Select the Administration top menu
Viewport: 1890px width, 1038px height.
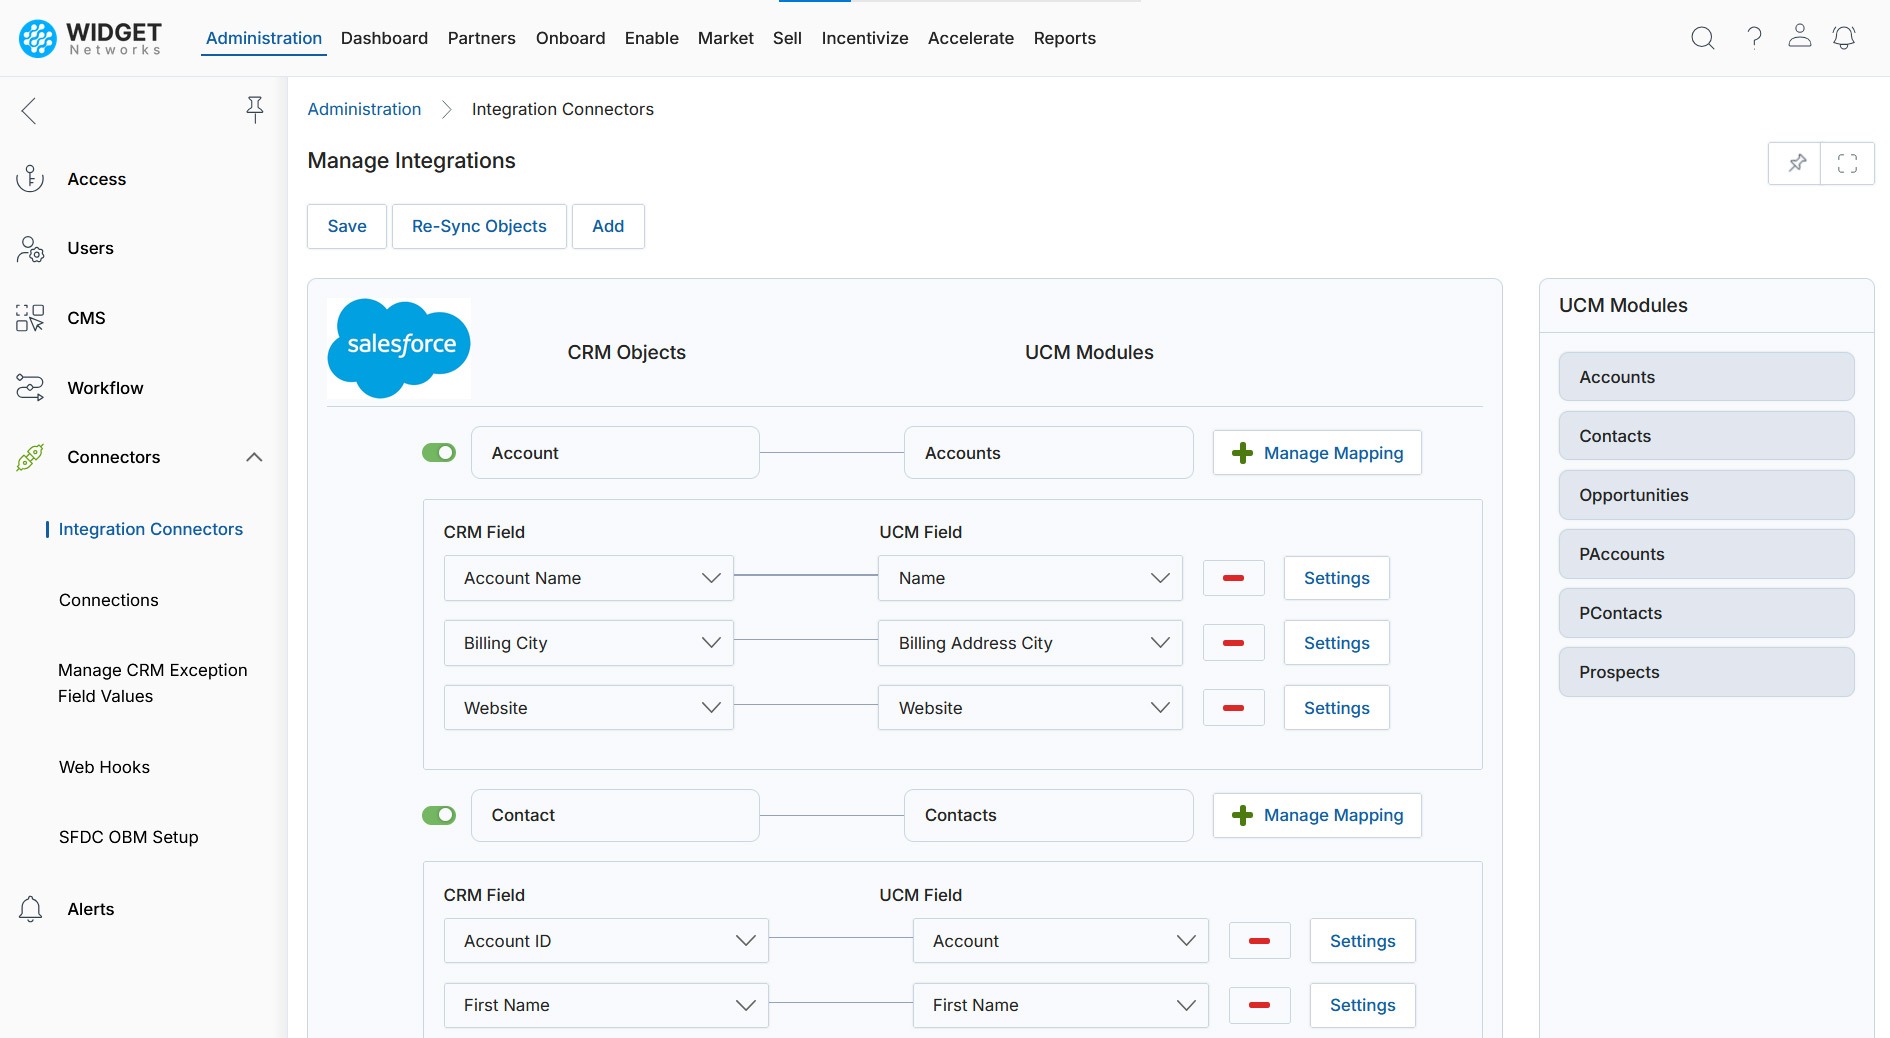click(x=264, y=38)
